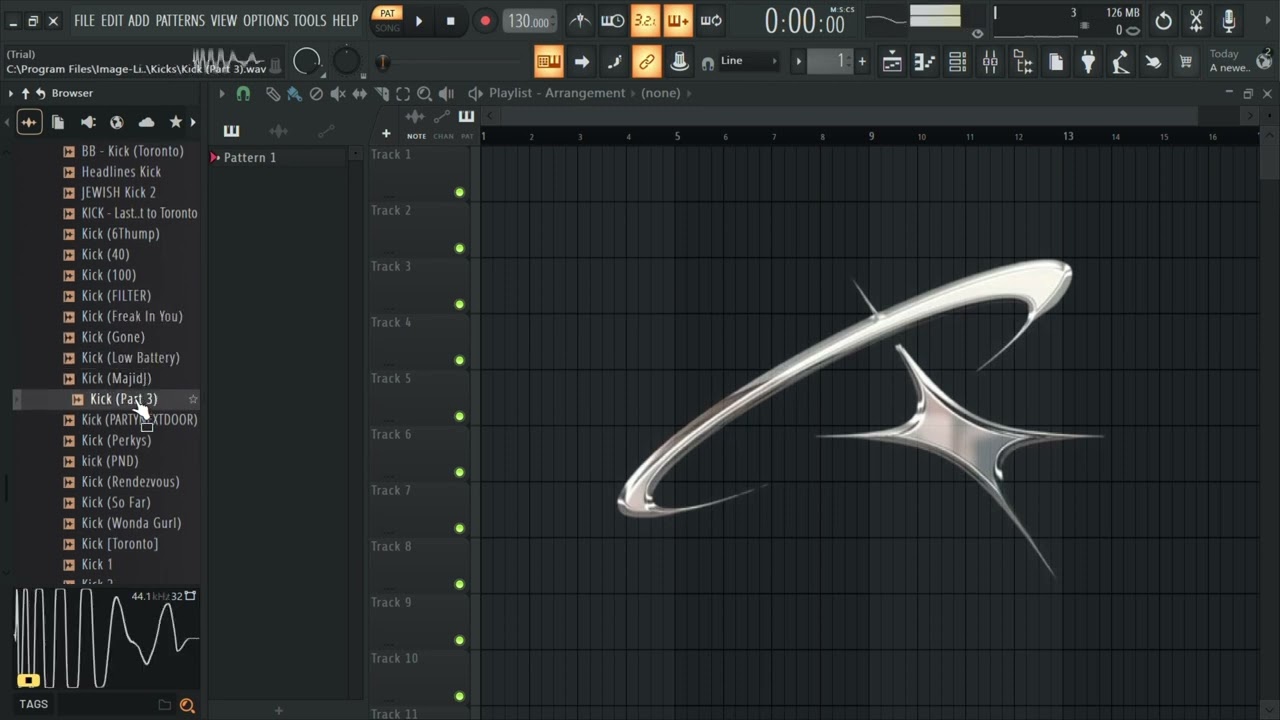Image resolution: width=1280 pixels, height=720 pixels.
Task: Select the playlist Slip tool
Action: (359, 93)
